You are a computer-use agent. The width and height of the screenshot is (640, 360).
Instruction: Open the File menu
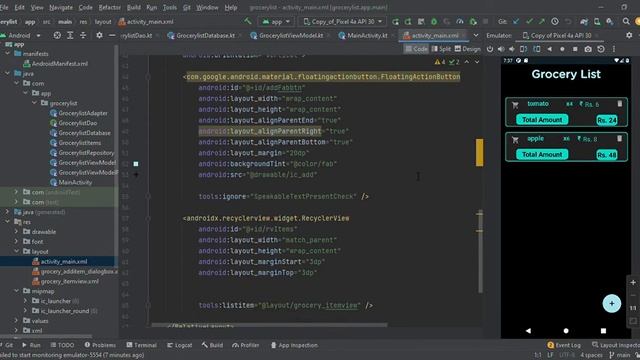coord(4,7)
